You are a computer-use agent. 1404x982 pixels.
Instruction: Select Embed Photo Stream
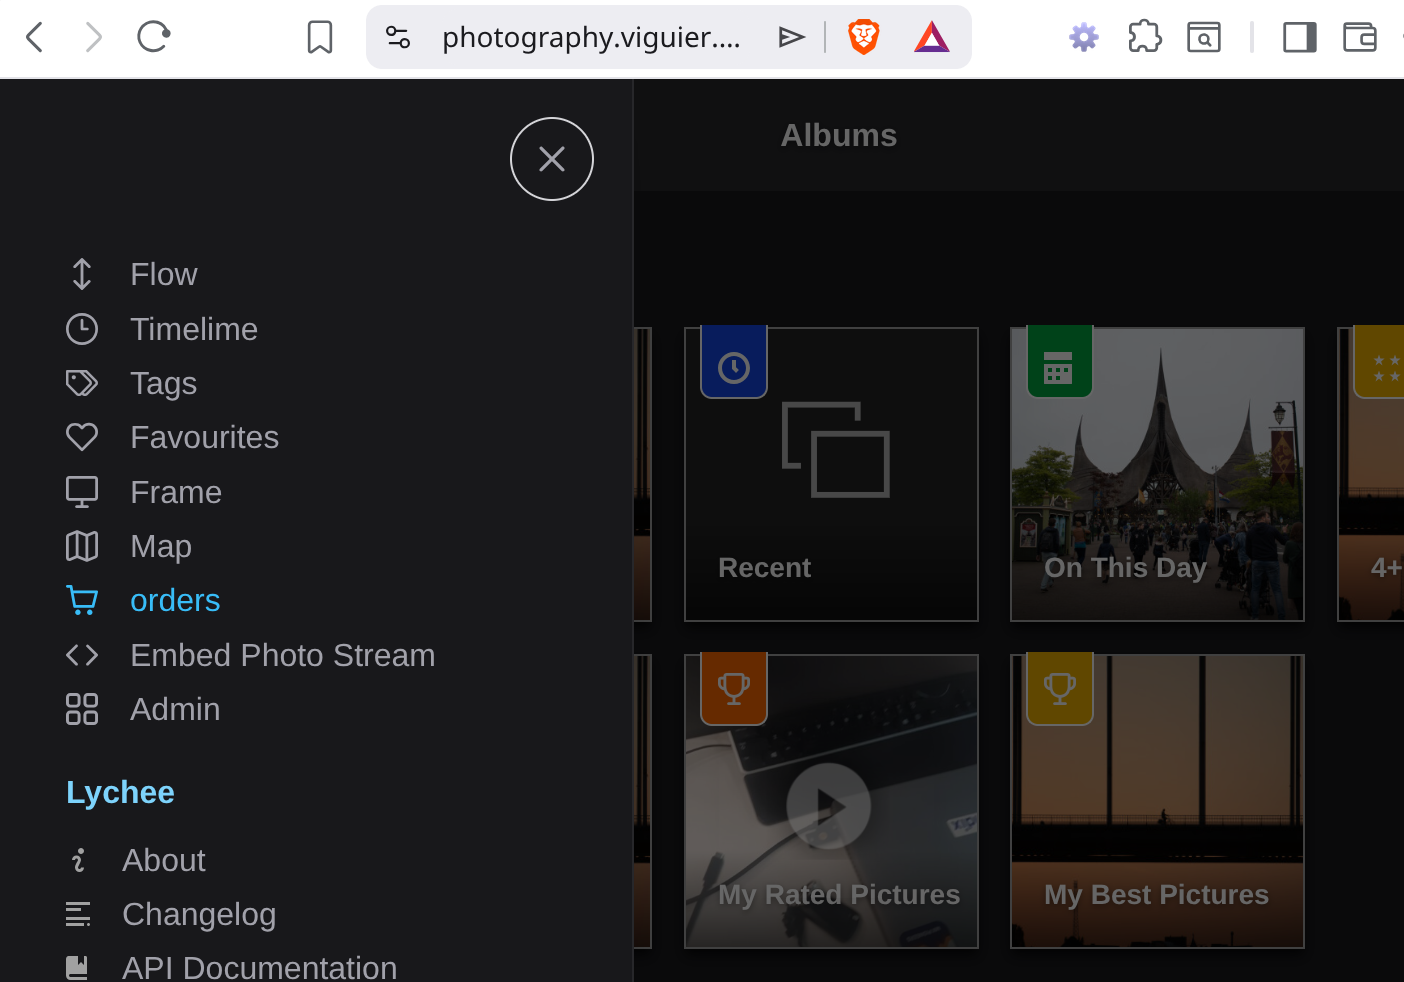coord(283,655)
